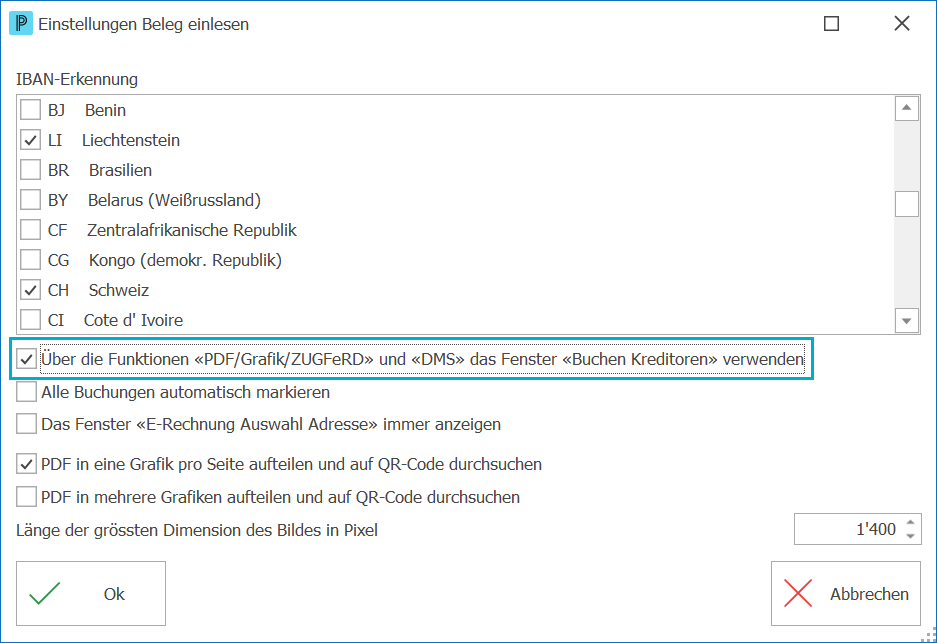
Task: Close the Einstellungen Beleg einlesen dialog
Action: pos(902,24)
